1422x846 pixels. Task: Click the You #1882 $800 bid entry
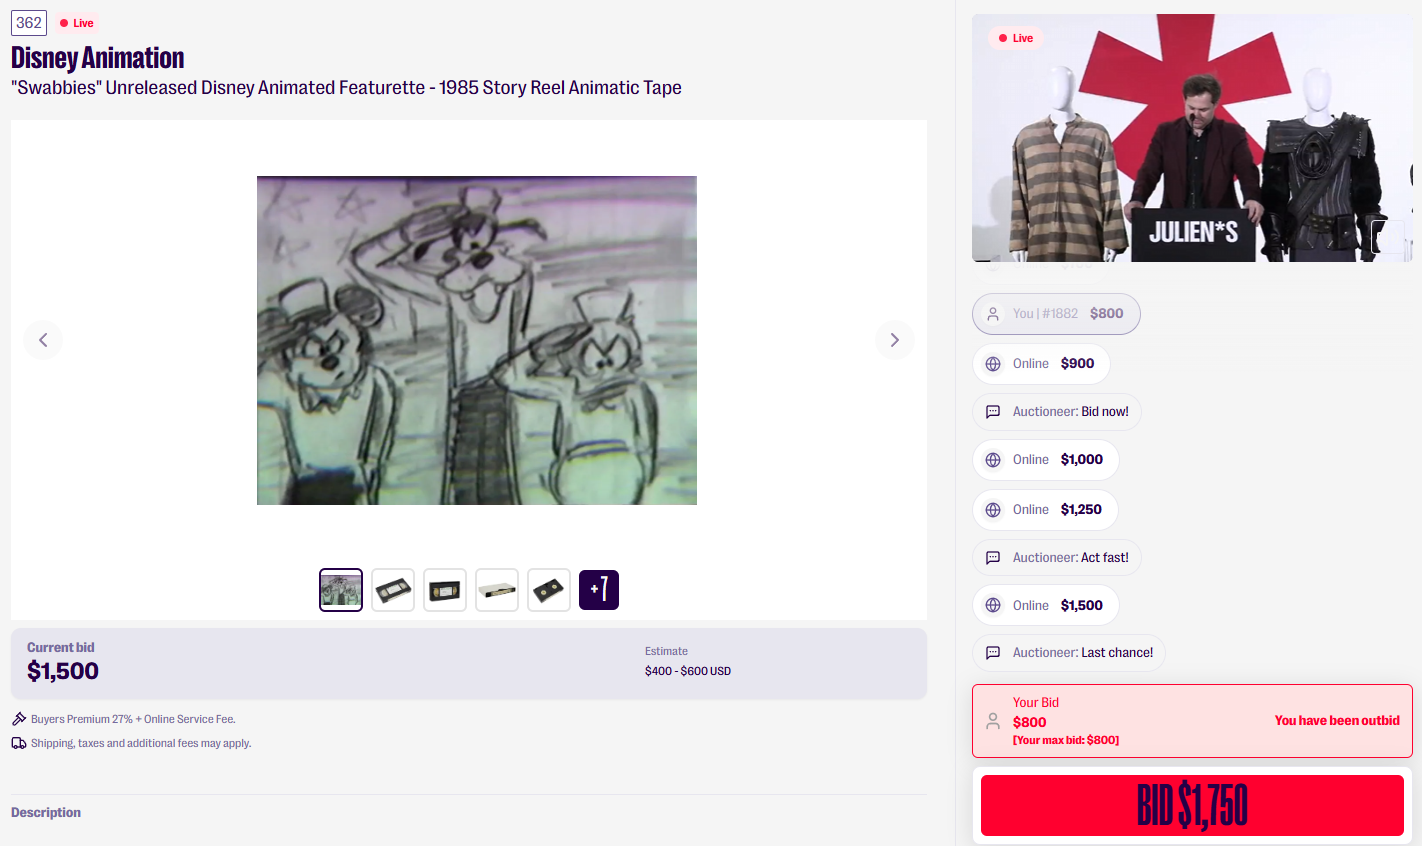[1056, 314]
